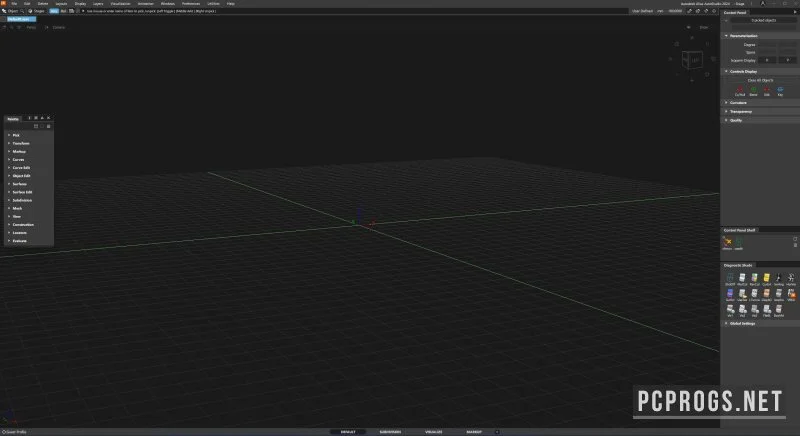Toggle Edit points controls display

coord(767,91)
